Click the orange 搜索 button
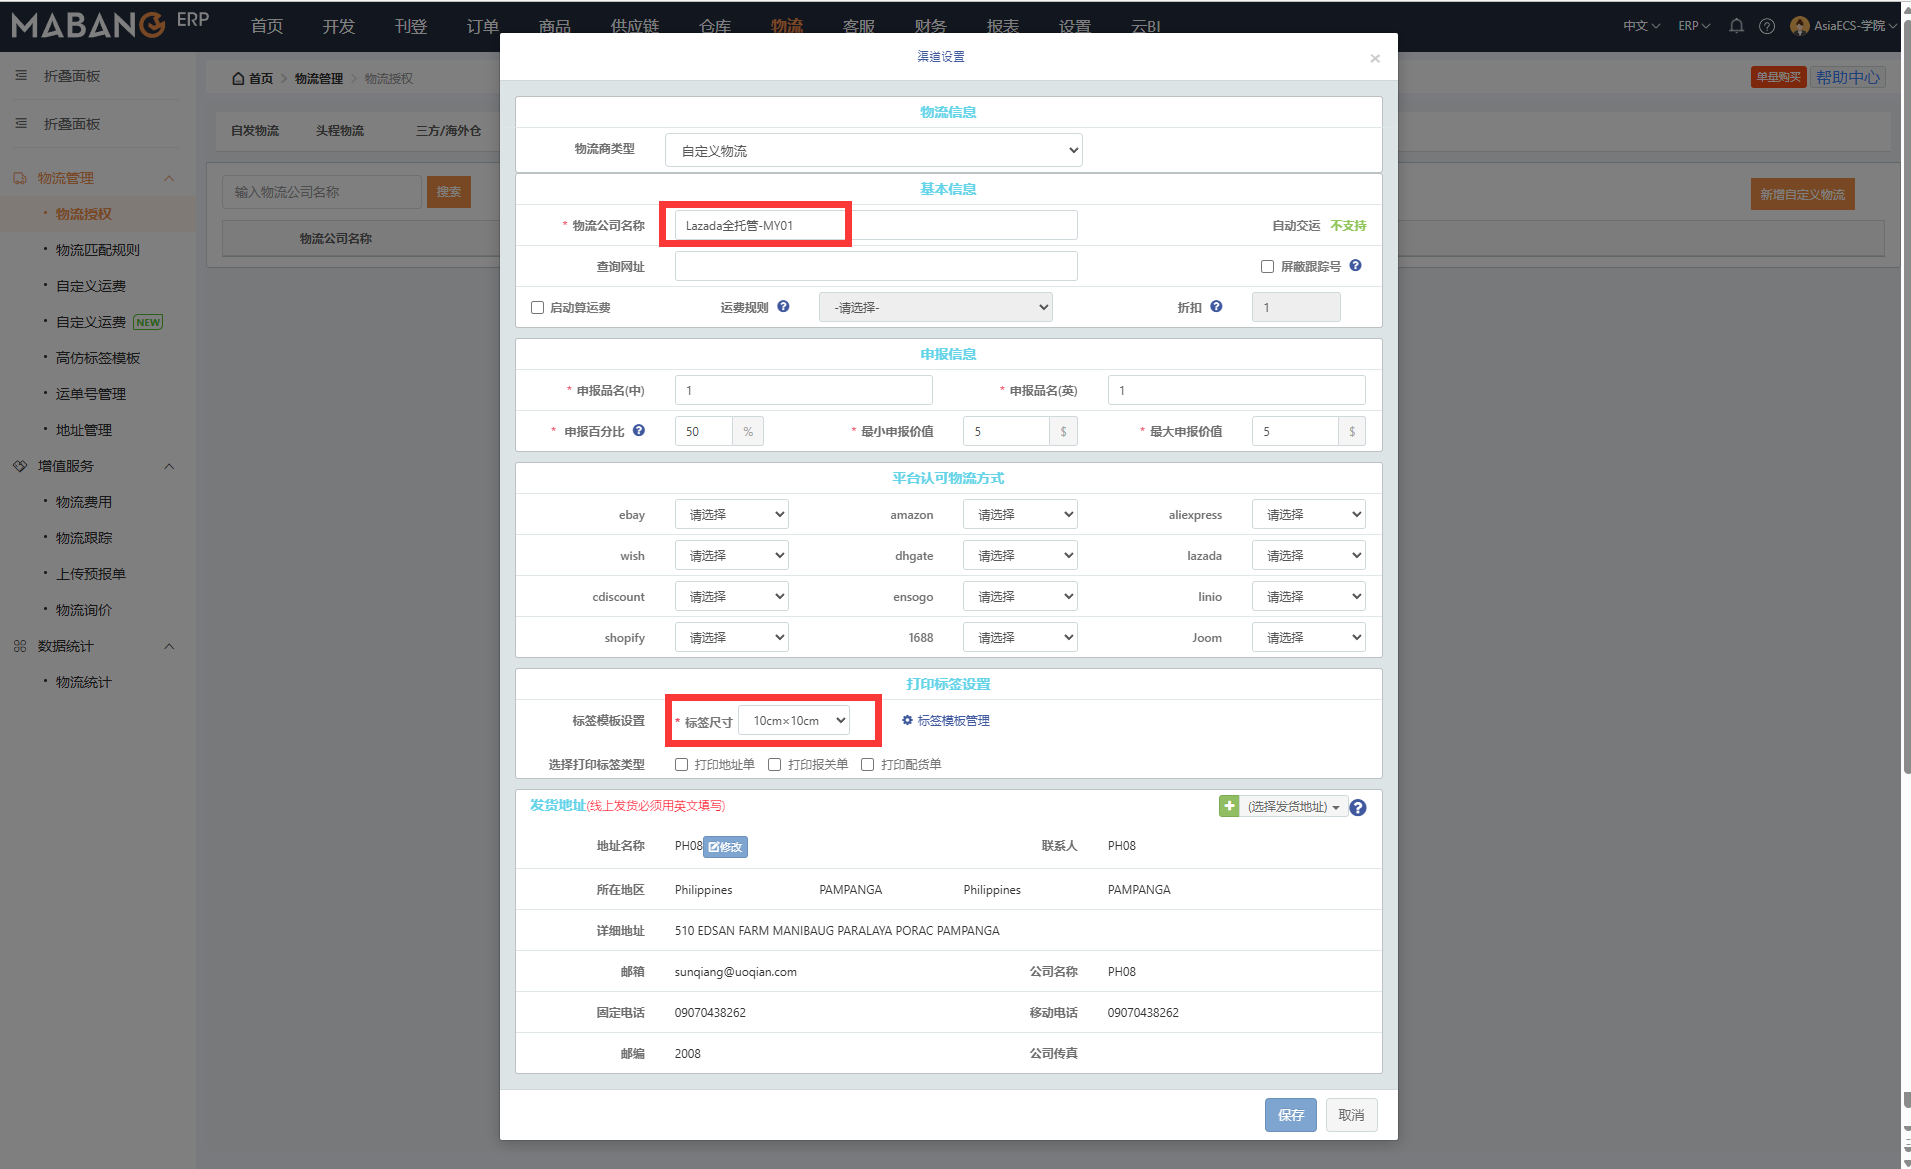This screenshot has width=1911, height=1169. [x=449, y=192]
